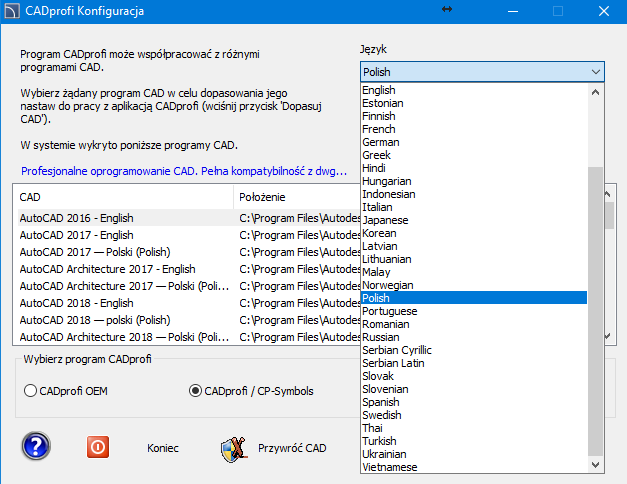Select Serbian Cyrillic language option

(397, 350)
